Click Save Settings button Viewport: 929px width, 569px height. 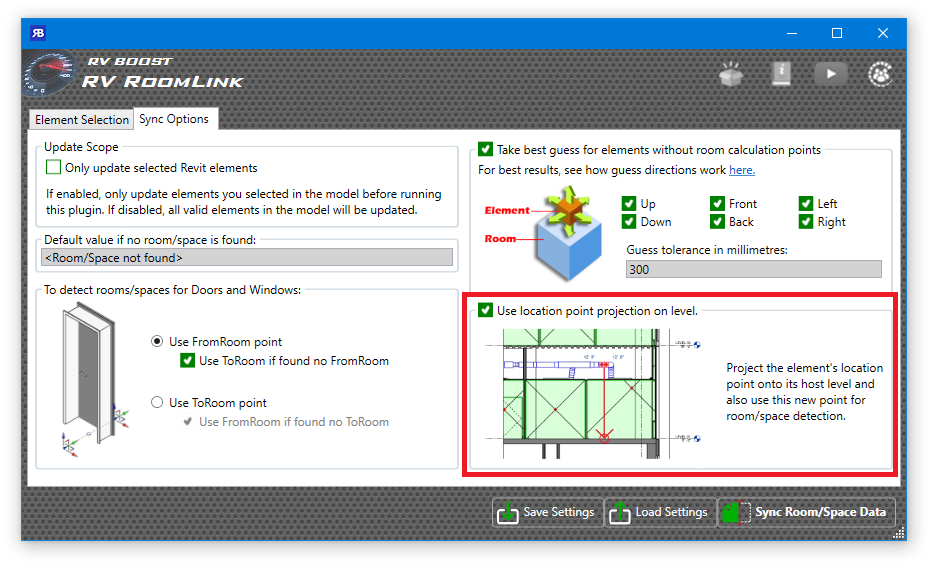(x=547, y=512)
